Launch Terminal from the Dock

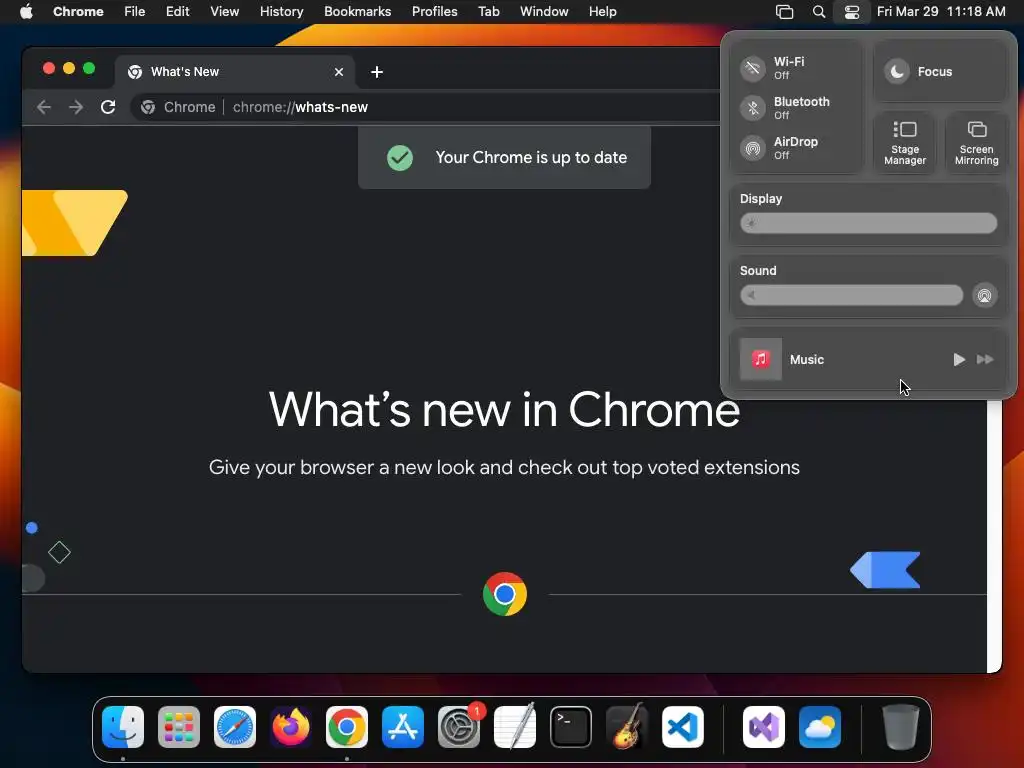point(571,727)
